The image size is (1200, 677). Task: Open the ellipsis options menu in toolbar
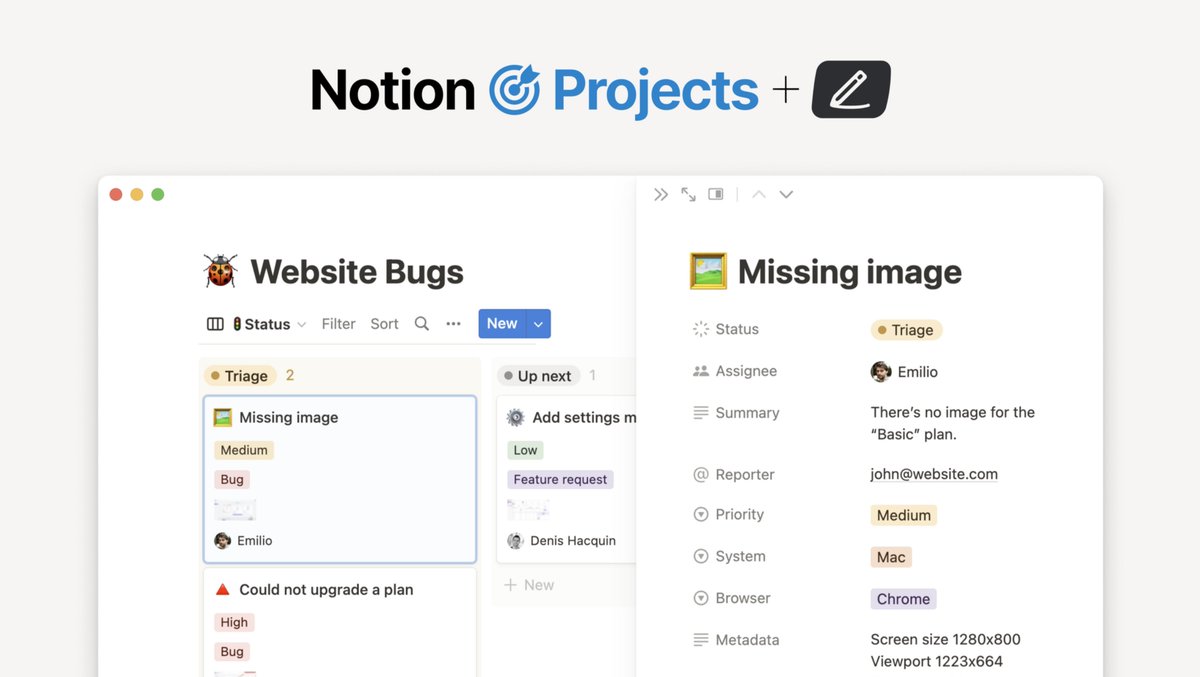tap(453, 323)
